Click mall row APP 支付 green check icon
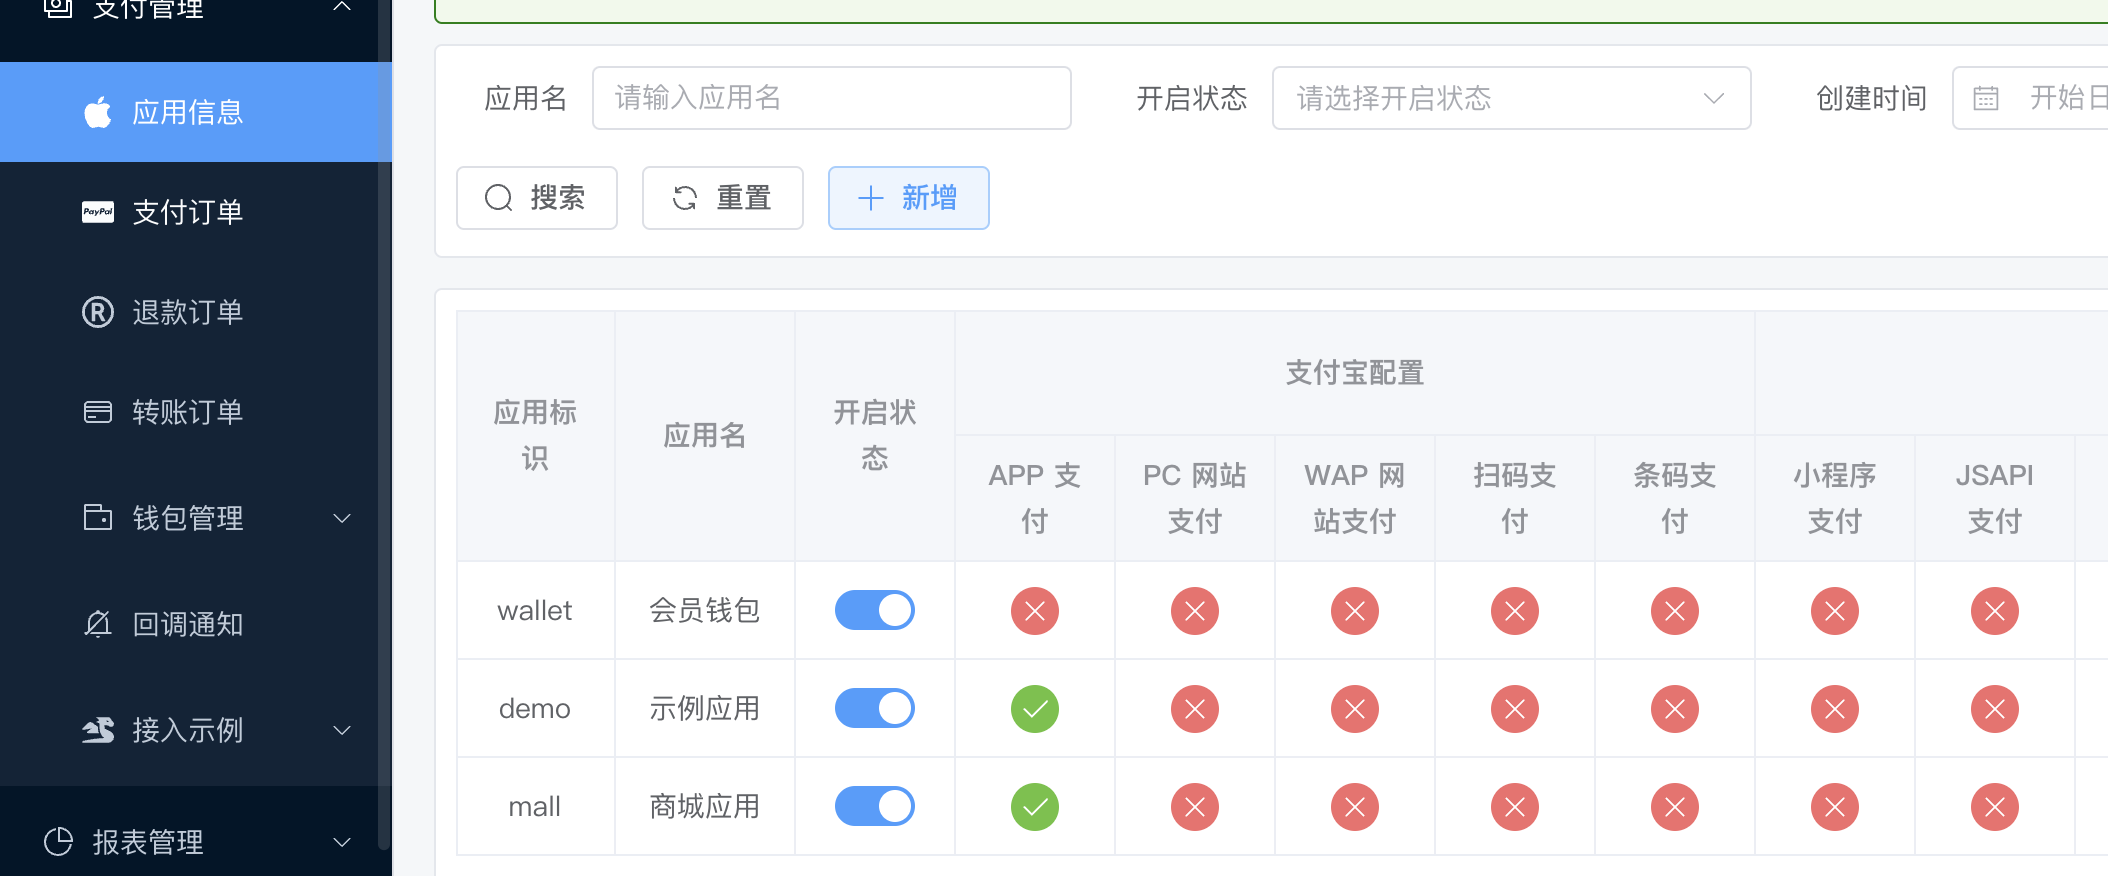The image size is (2108, 876). (x=1035, y=807)
